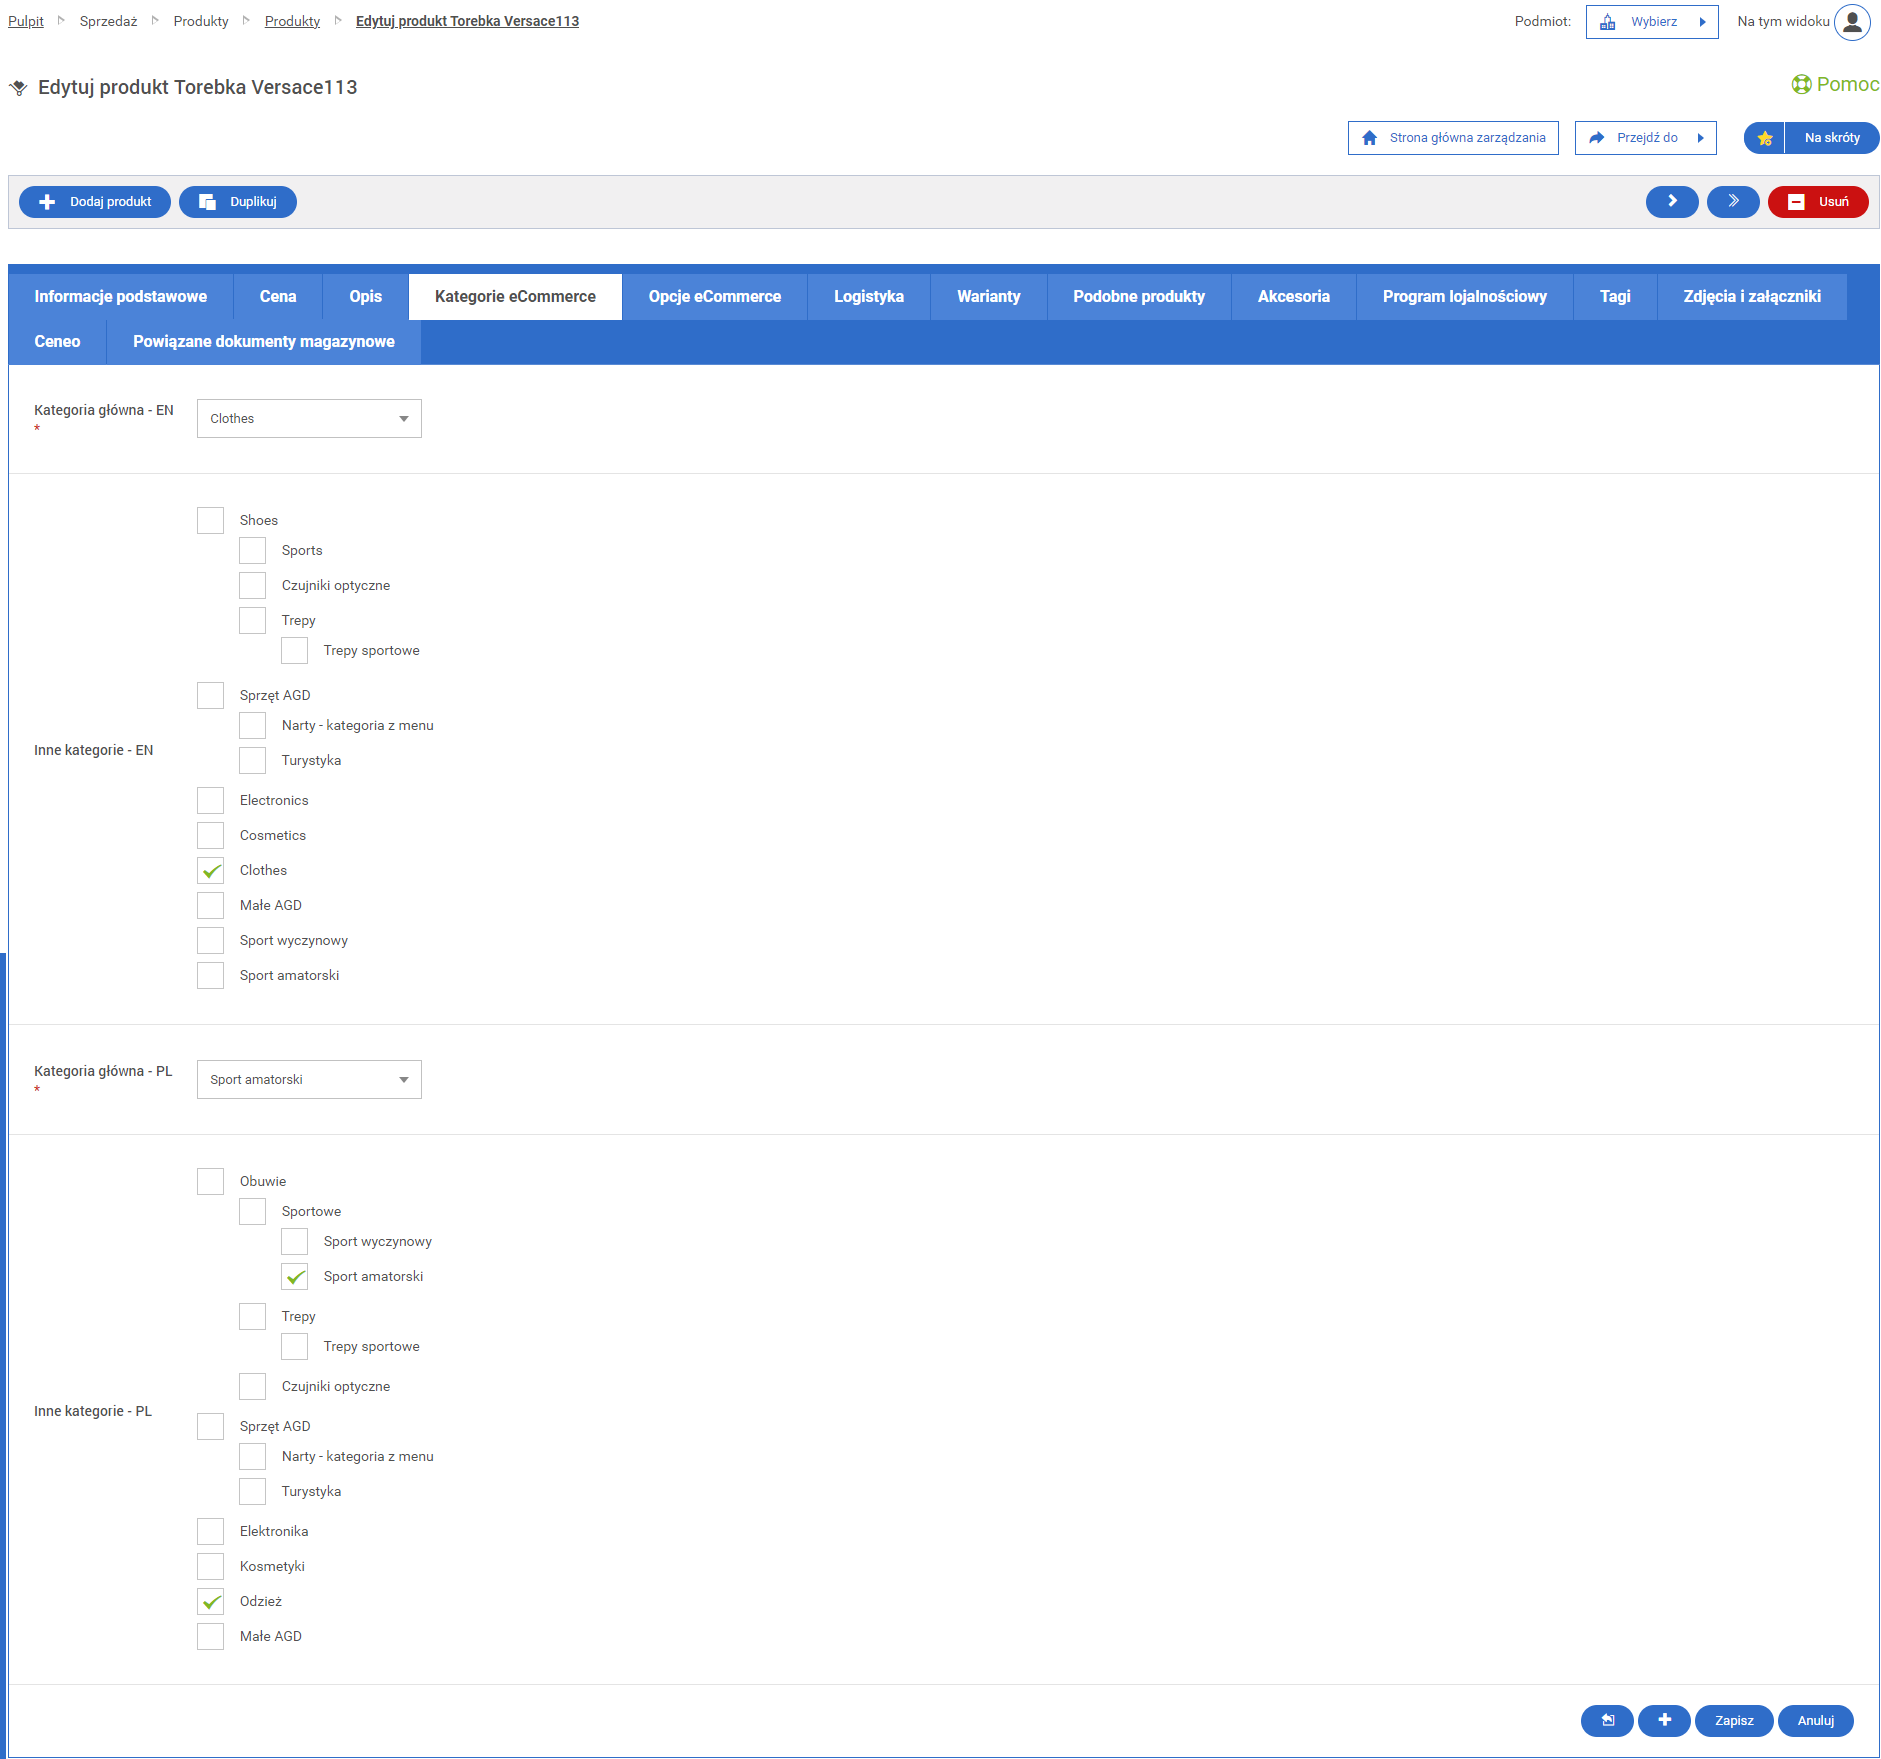Open the Zdjęcia i załączniki tab
This screenshot has height=1759, width=1881.
[1751, 297]
